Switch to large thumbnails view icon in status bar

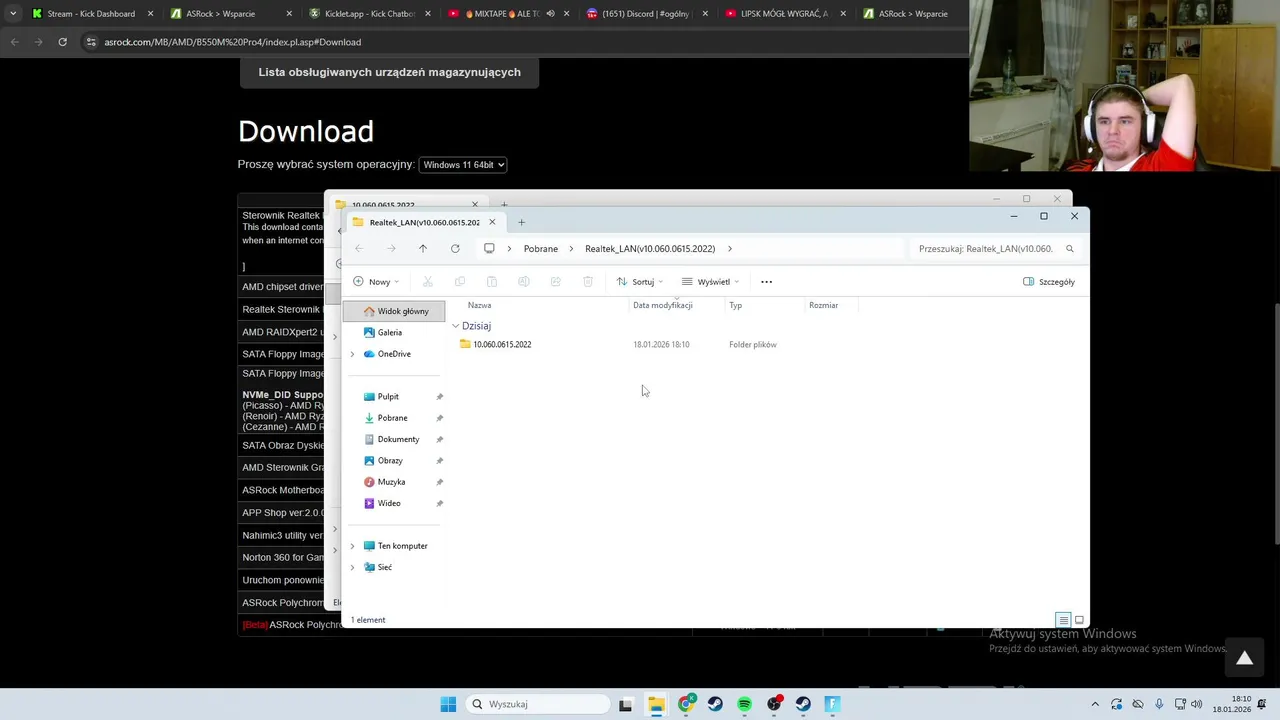point(1079,620)
